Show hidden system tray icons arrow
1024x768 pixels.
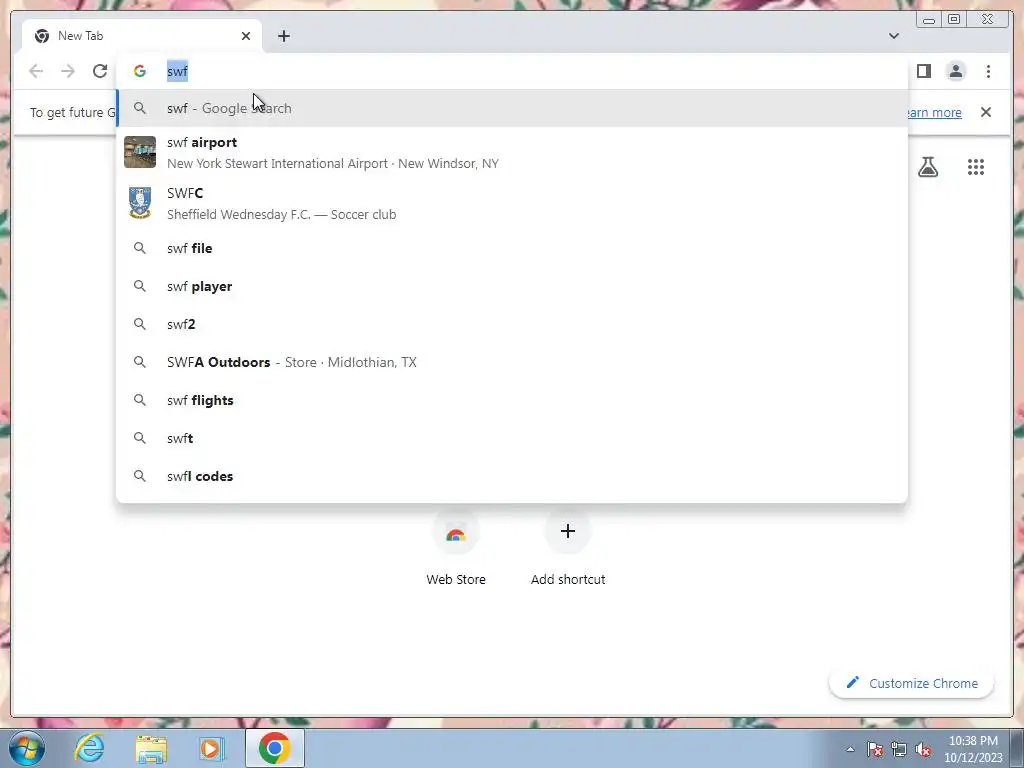(850, 749)
